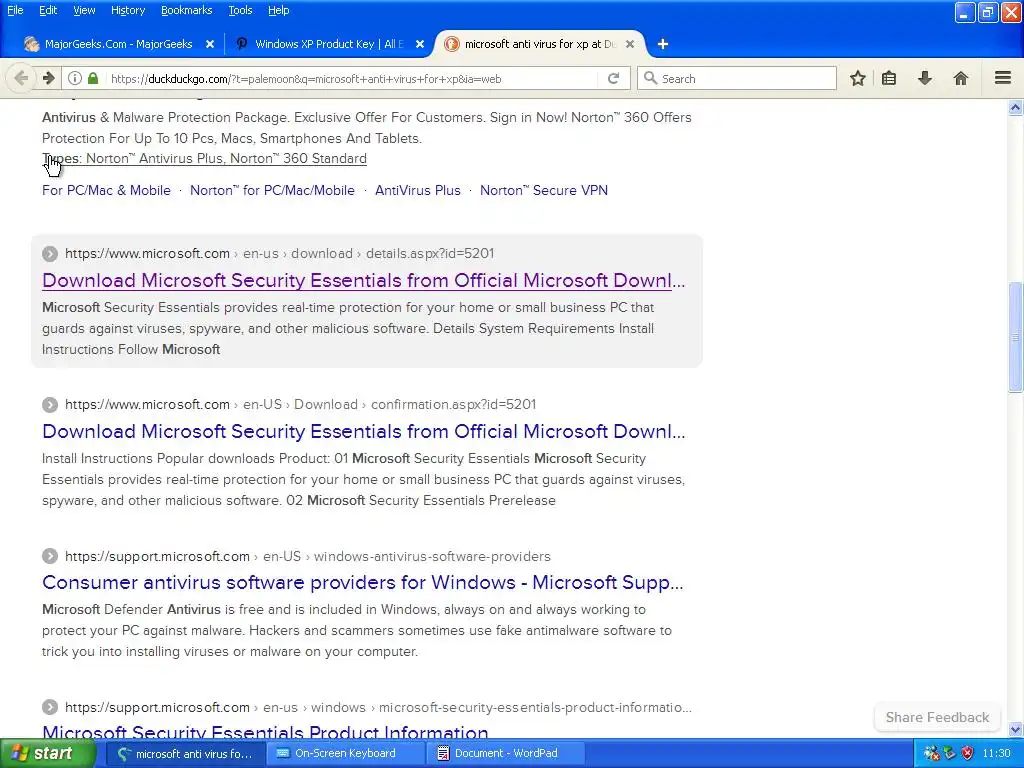Click the vertical scrollbar thumb
Viewport: 1024px width, 768px height.
pos(1015,337)
